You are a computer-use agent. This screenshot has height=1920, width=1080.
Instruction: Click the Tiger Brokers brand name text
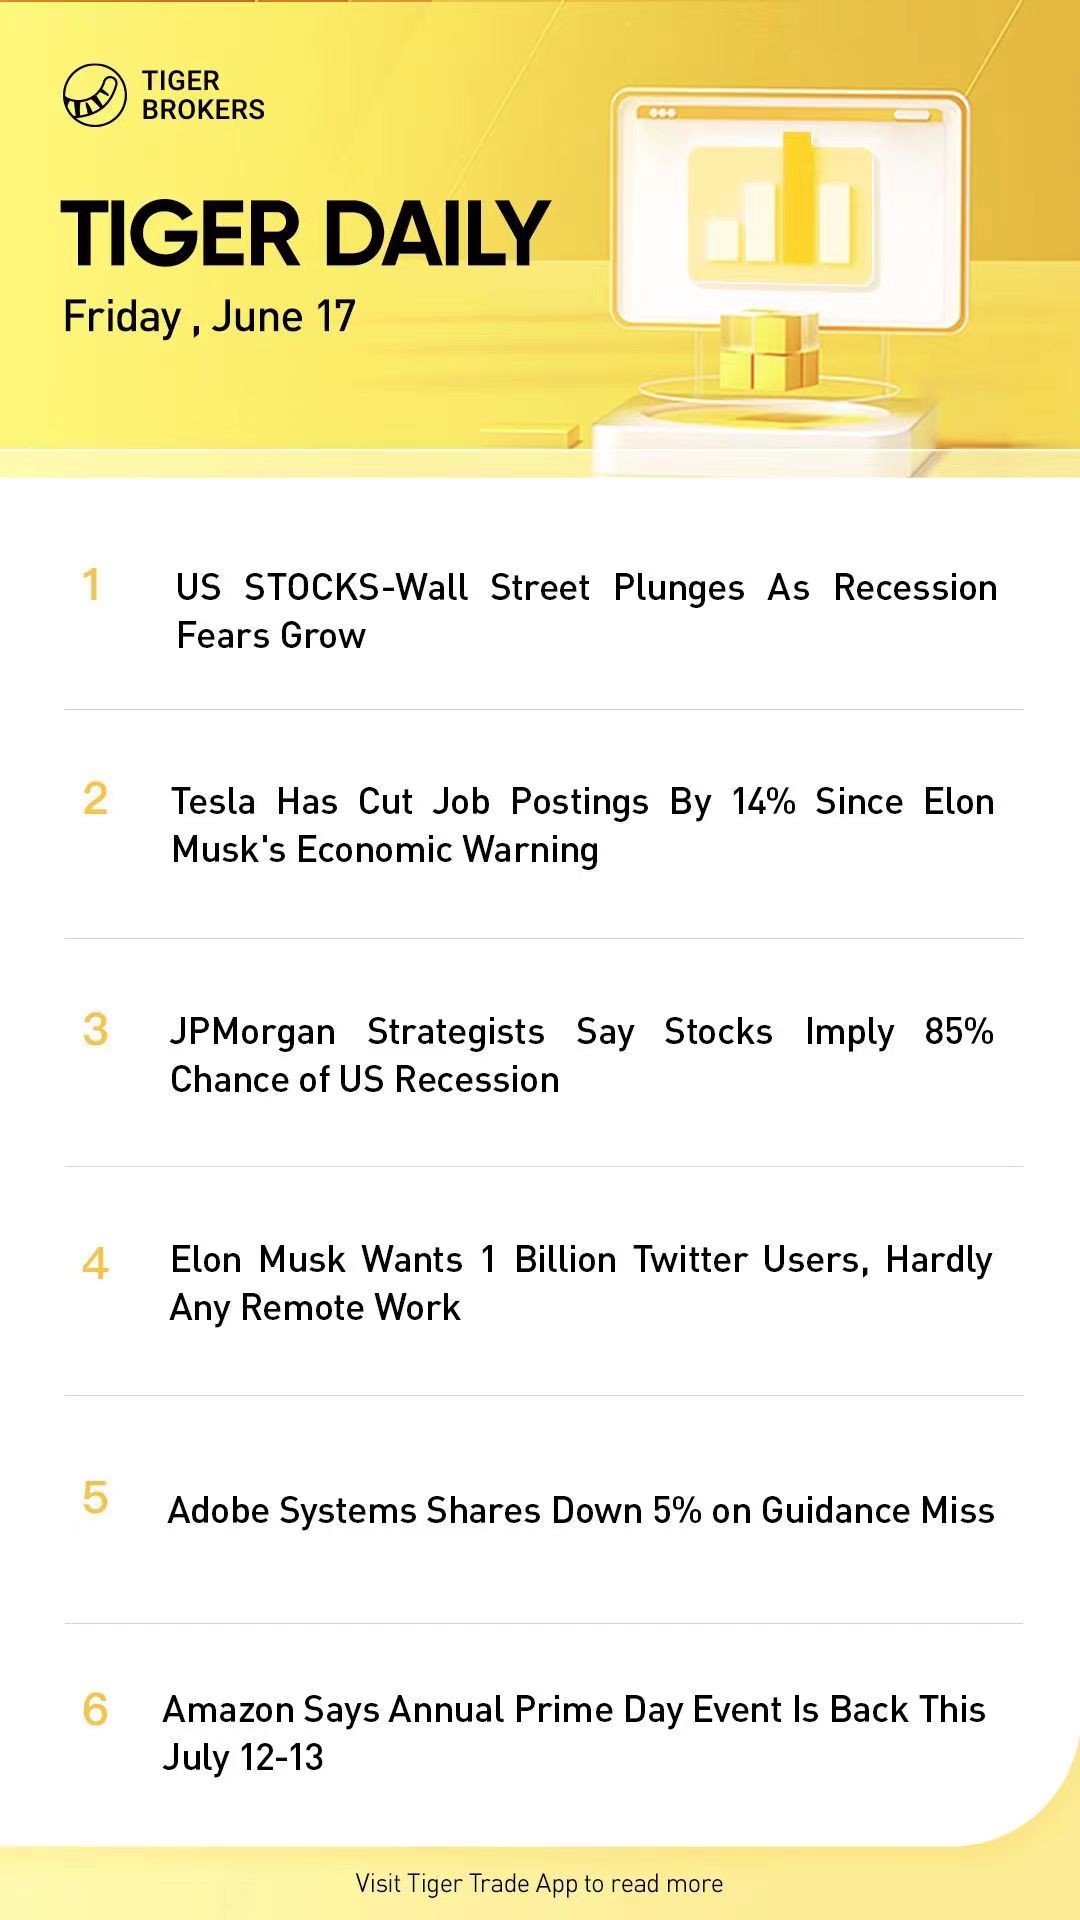tap(203, 96)
